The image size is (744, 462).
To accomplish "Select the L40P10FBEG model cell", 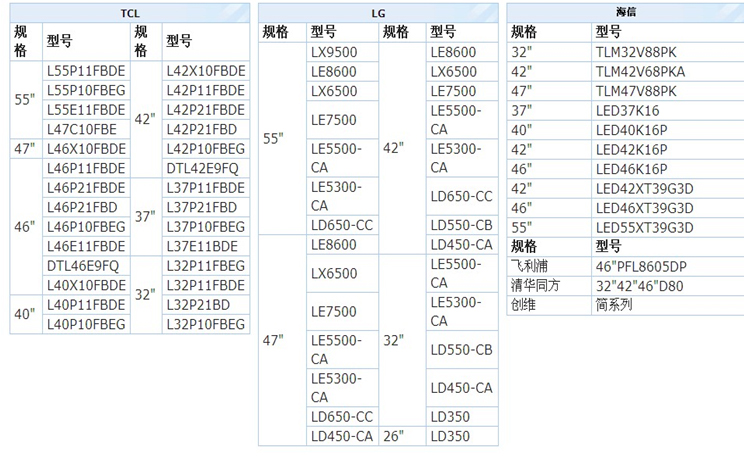I will click(86, 324).
